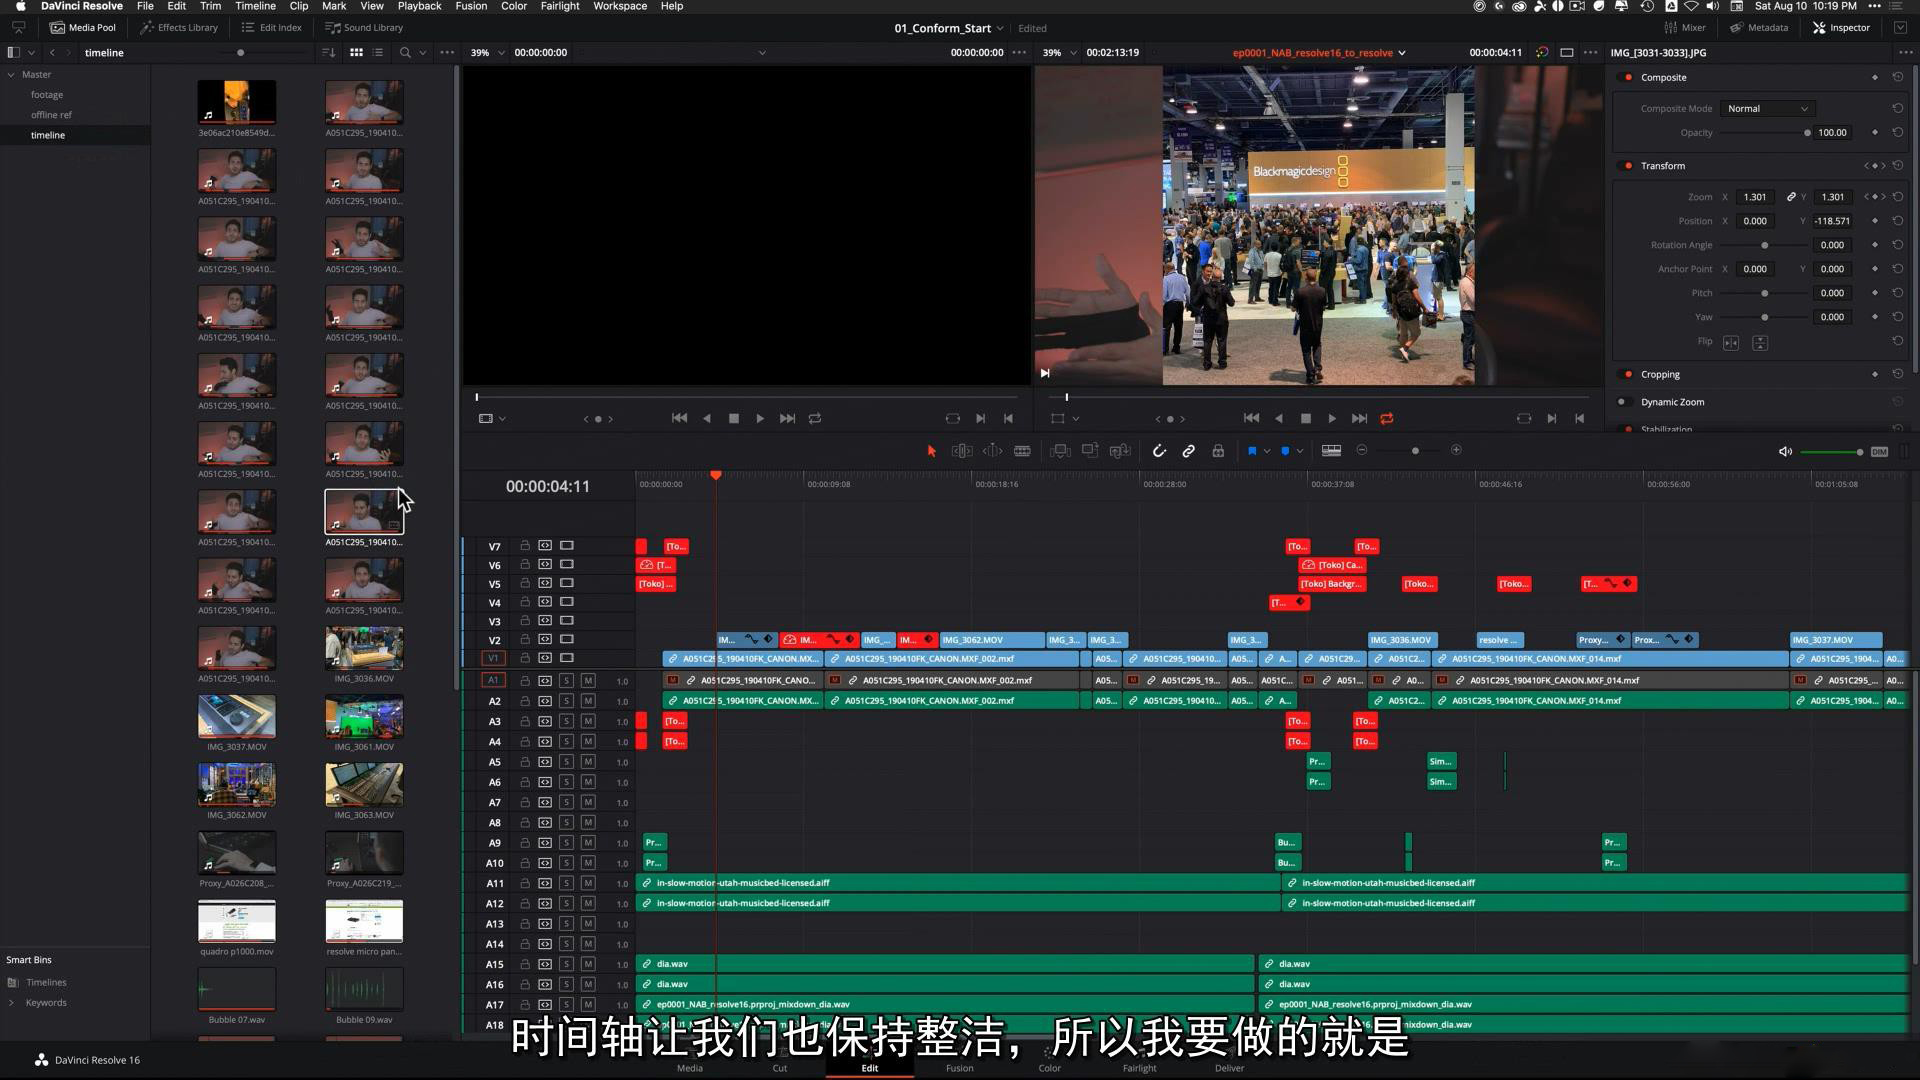This screenshot has width=1920, height=1080.
Task: Select the Dynamic Trim Mode tool
Action: point(992,451)
